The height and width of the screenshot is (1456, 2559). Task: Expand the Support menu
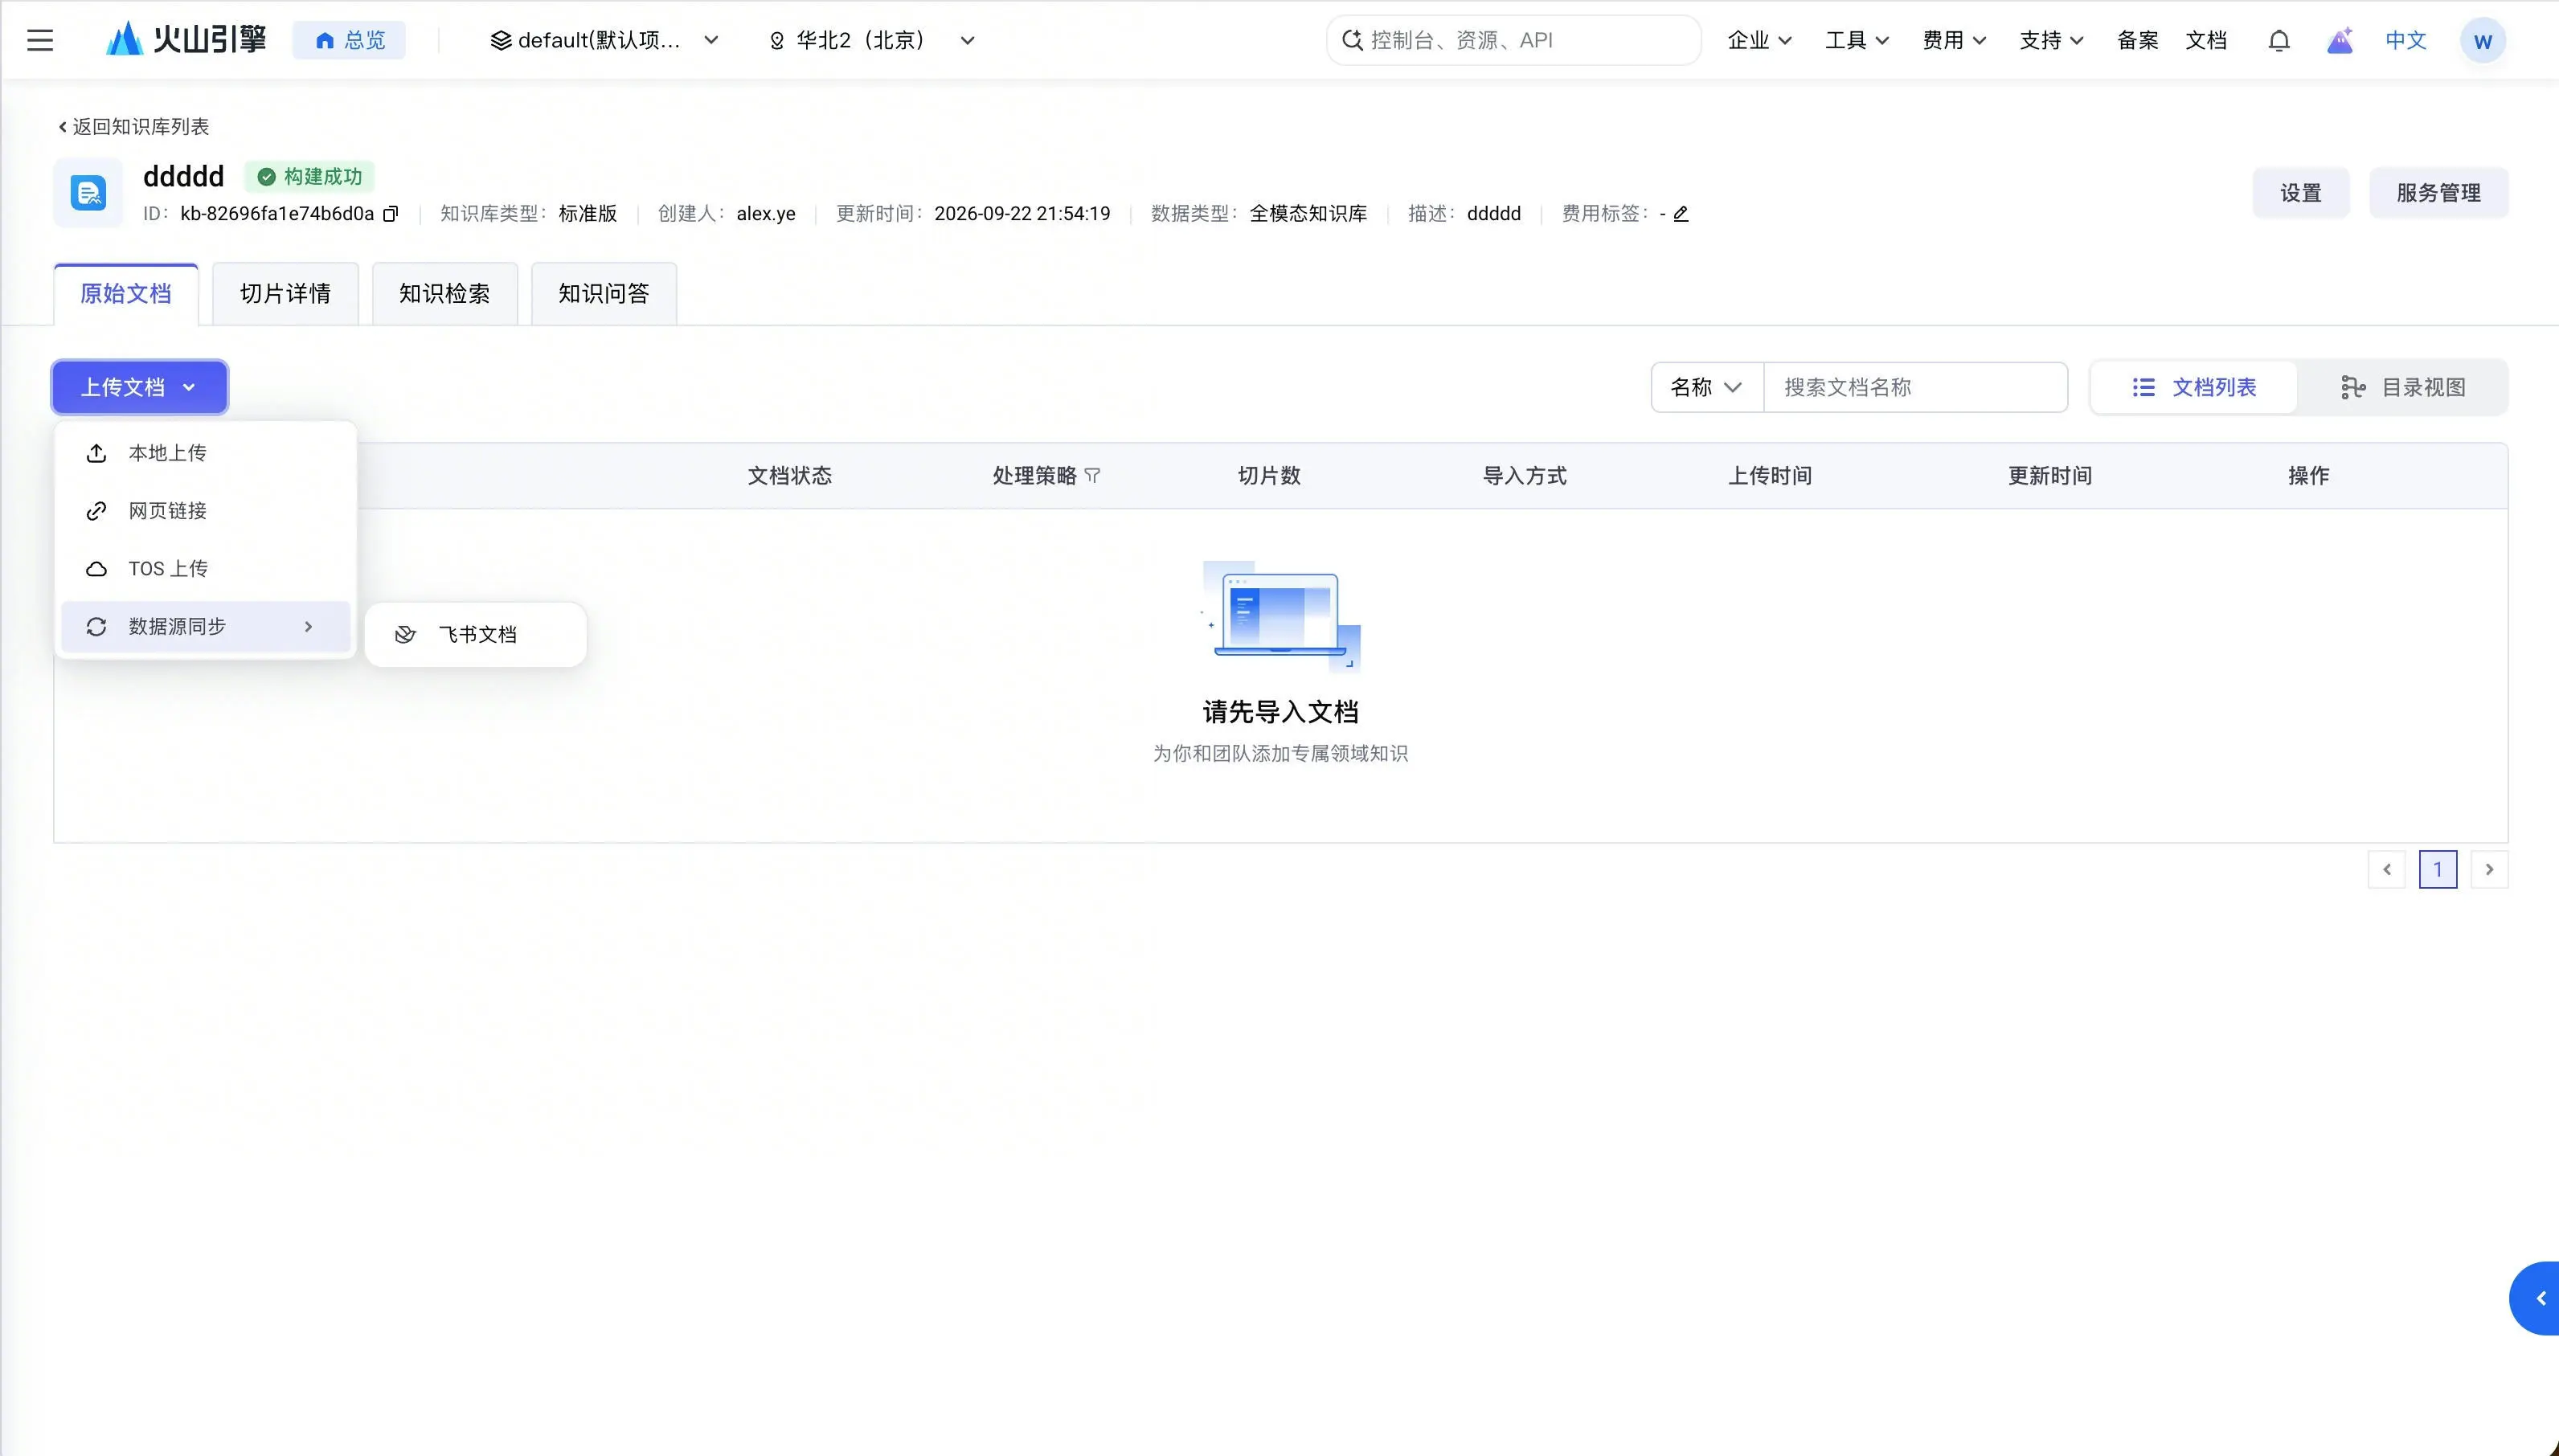2051,40
